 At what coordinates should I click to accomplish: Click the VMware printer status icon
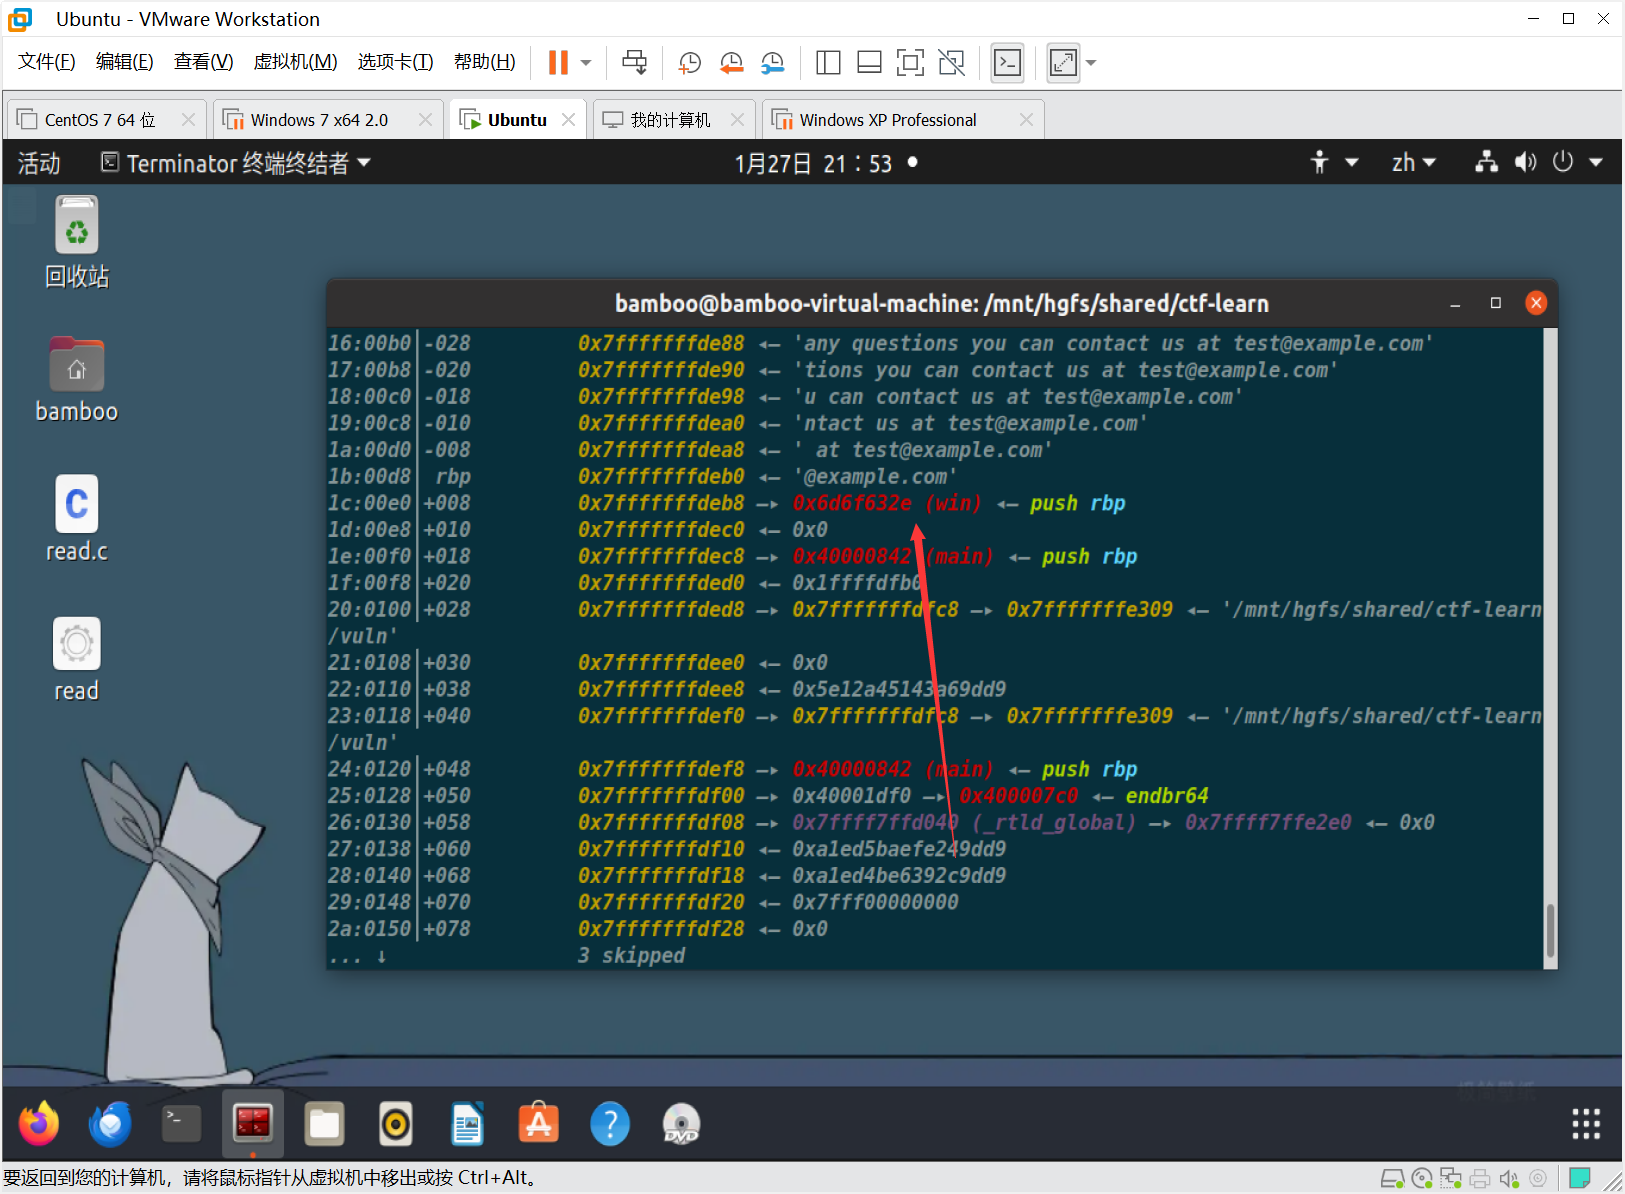[x=1480, y=1179]
